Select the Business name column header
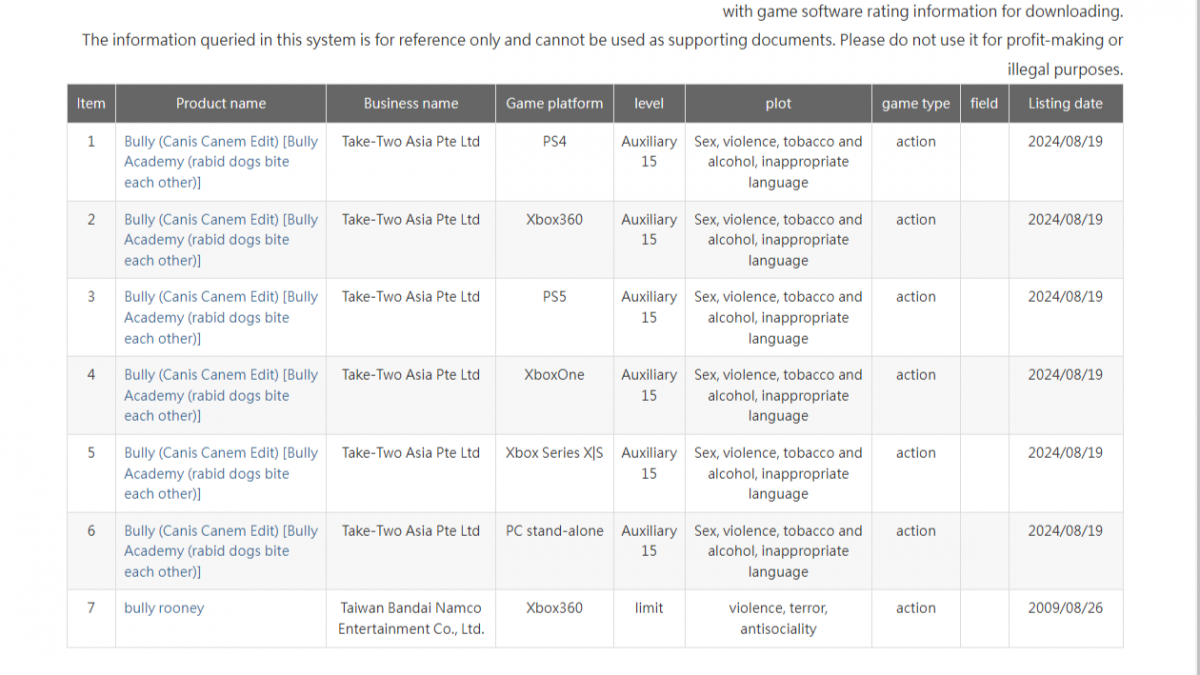Viewport: 1200px width, 675px height. 411,103
